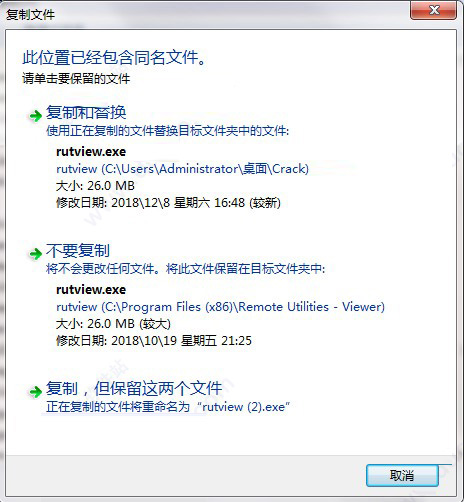Click the 桌面\Crack source path text
The height and width of the screenshot is (502, 464).
point(182,169)
